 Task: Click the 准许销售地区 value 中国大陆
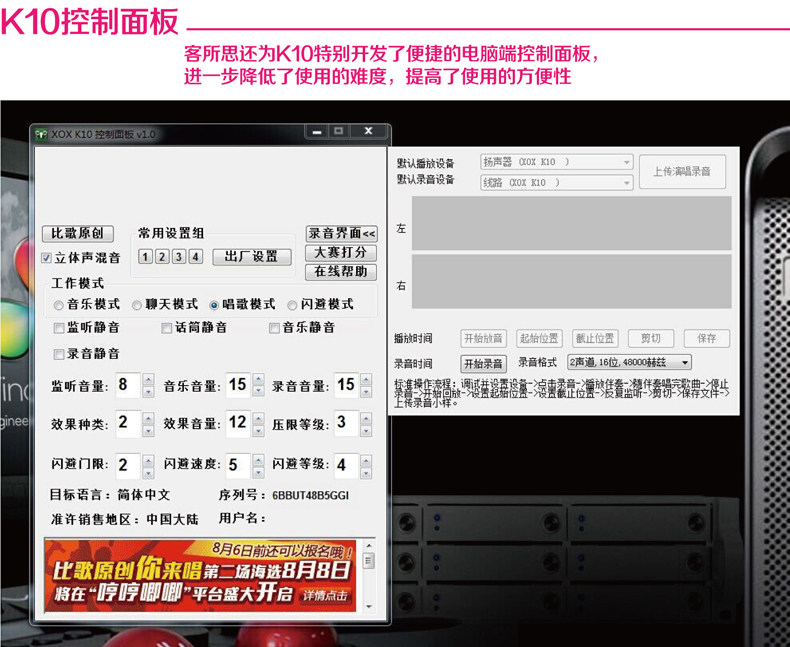pyautogui.click(x=172, y=519)
